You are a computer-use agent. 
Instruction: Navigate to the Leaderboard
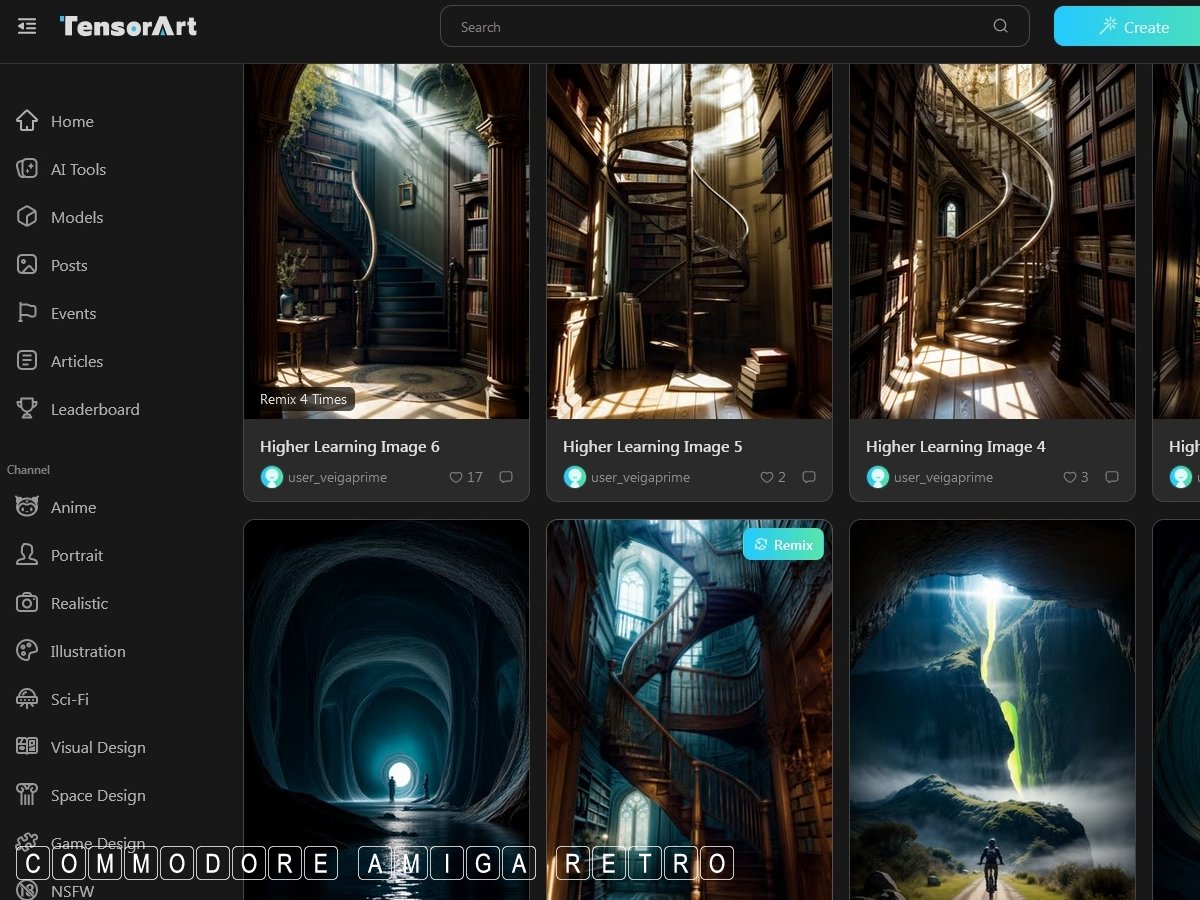[95, 410]
